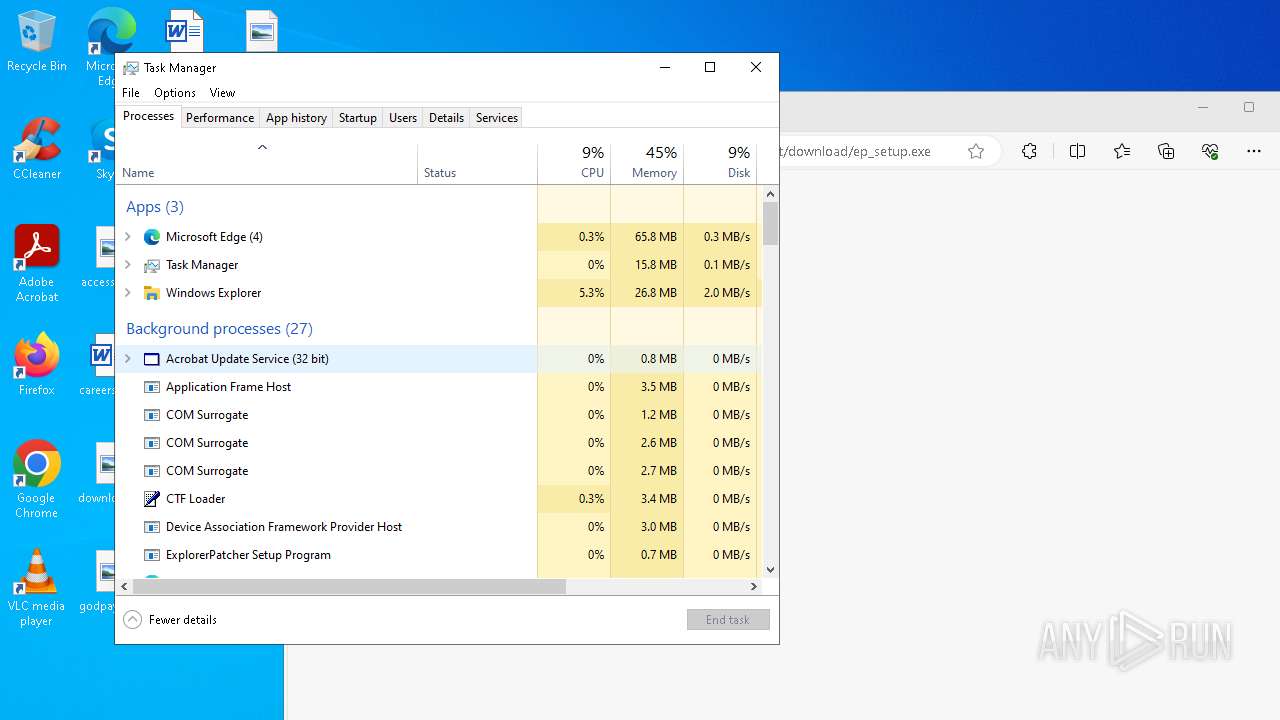Expand the Acrobat Update Service row
Screen dimensions: 1280x720
[x=127, y=359]
